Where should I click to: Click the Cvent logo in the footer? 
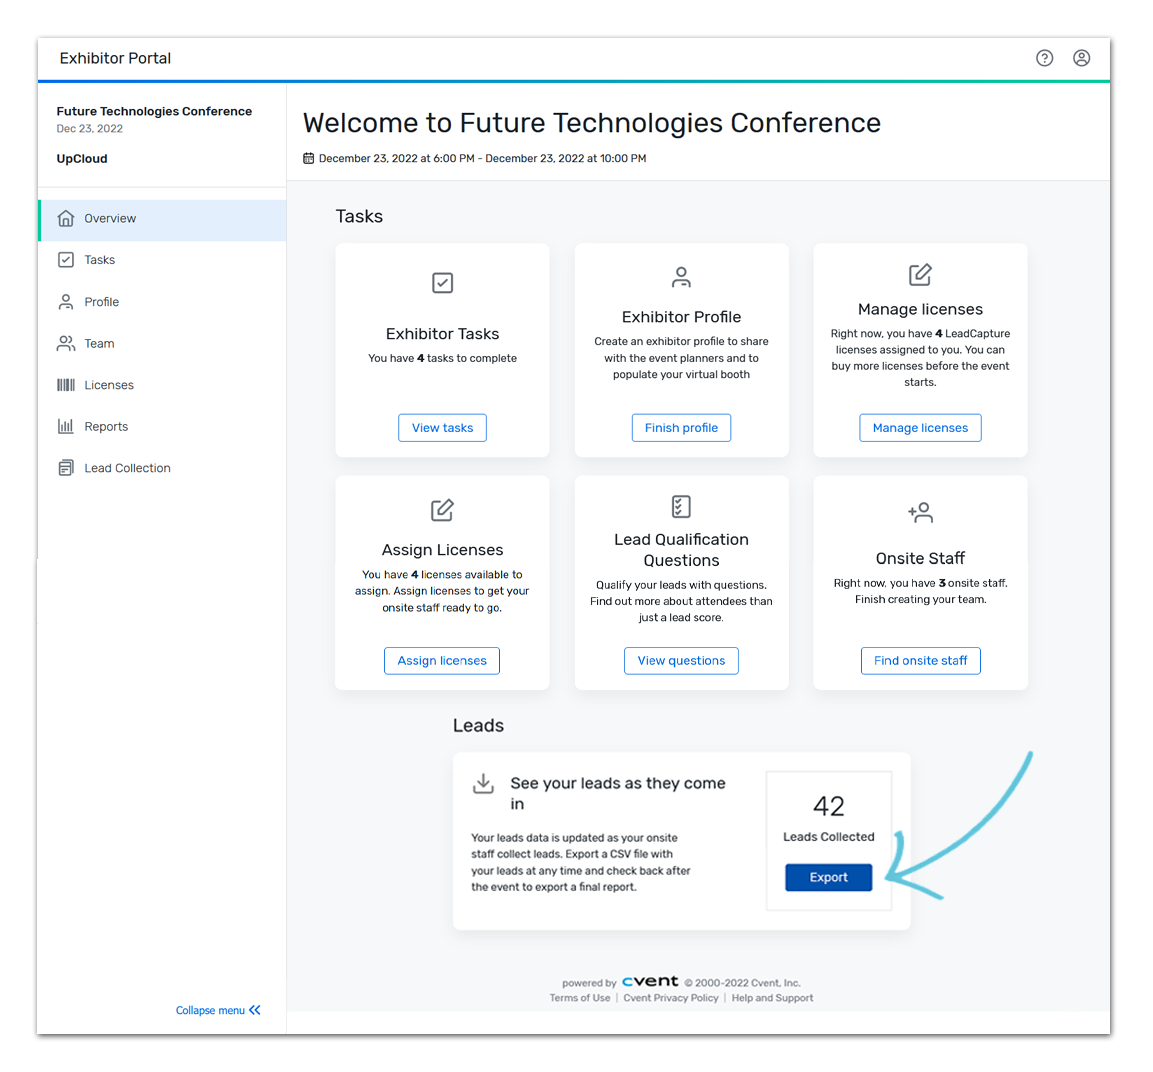tap(650, 980)
